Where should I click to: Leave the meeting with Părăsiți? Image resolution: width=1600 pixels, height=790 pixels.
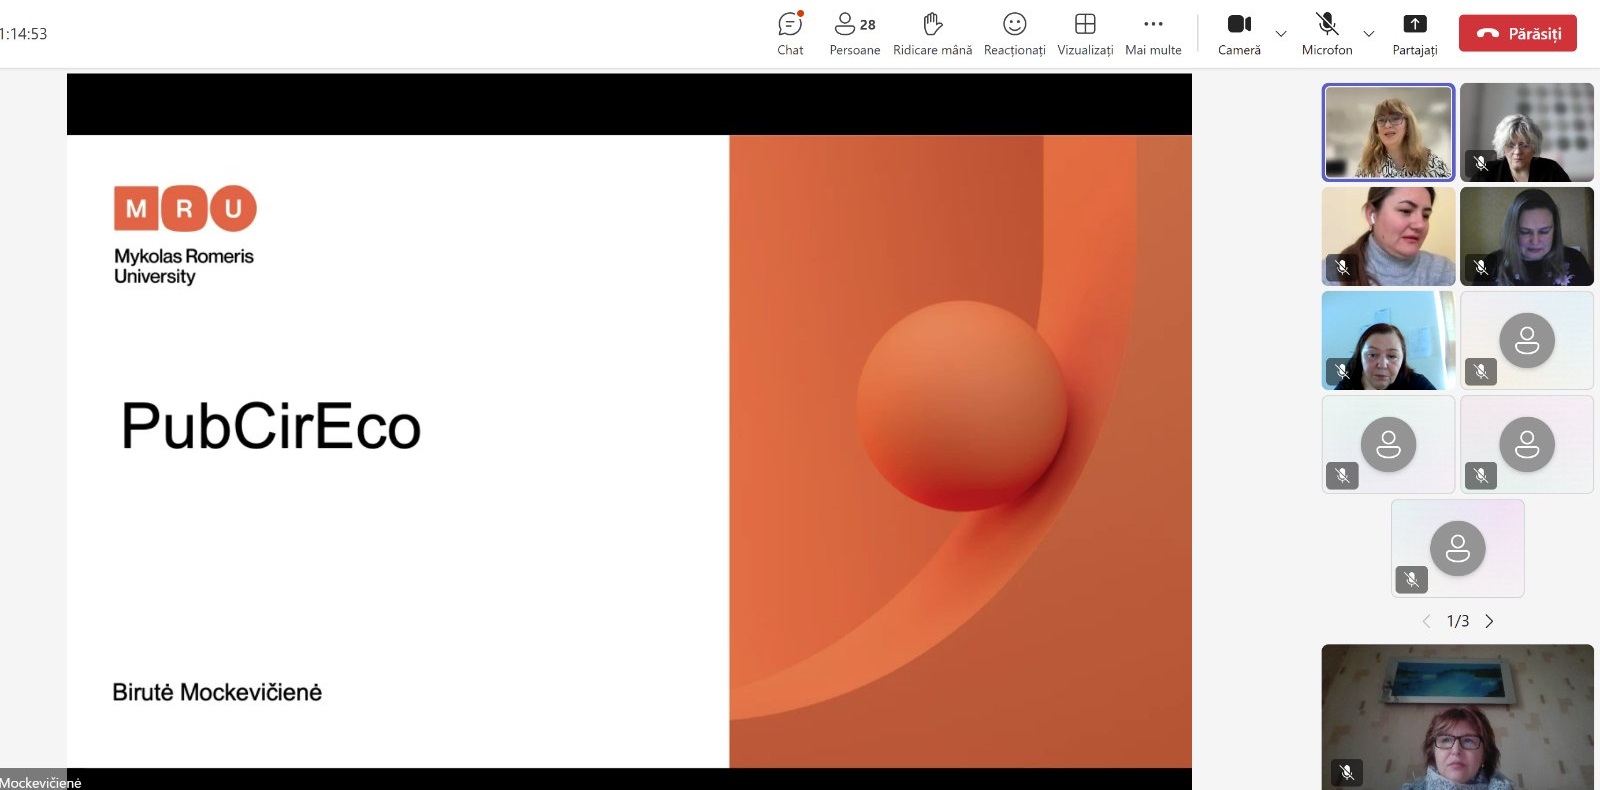(1517, 33)
